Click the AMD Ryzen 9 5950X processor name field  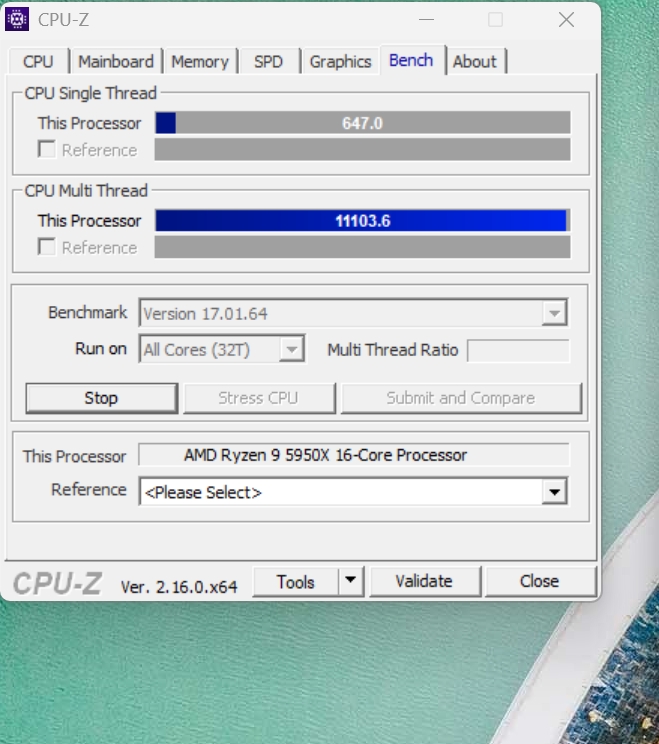(353, 455)
